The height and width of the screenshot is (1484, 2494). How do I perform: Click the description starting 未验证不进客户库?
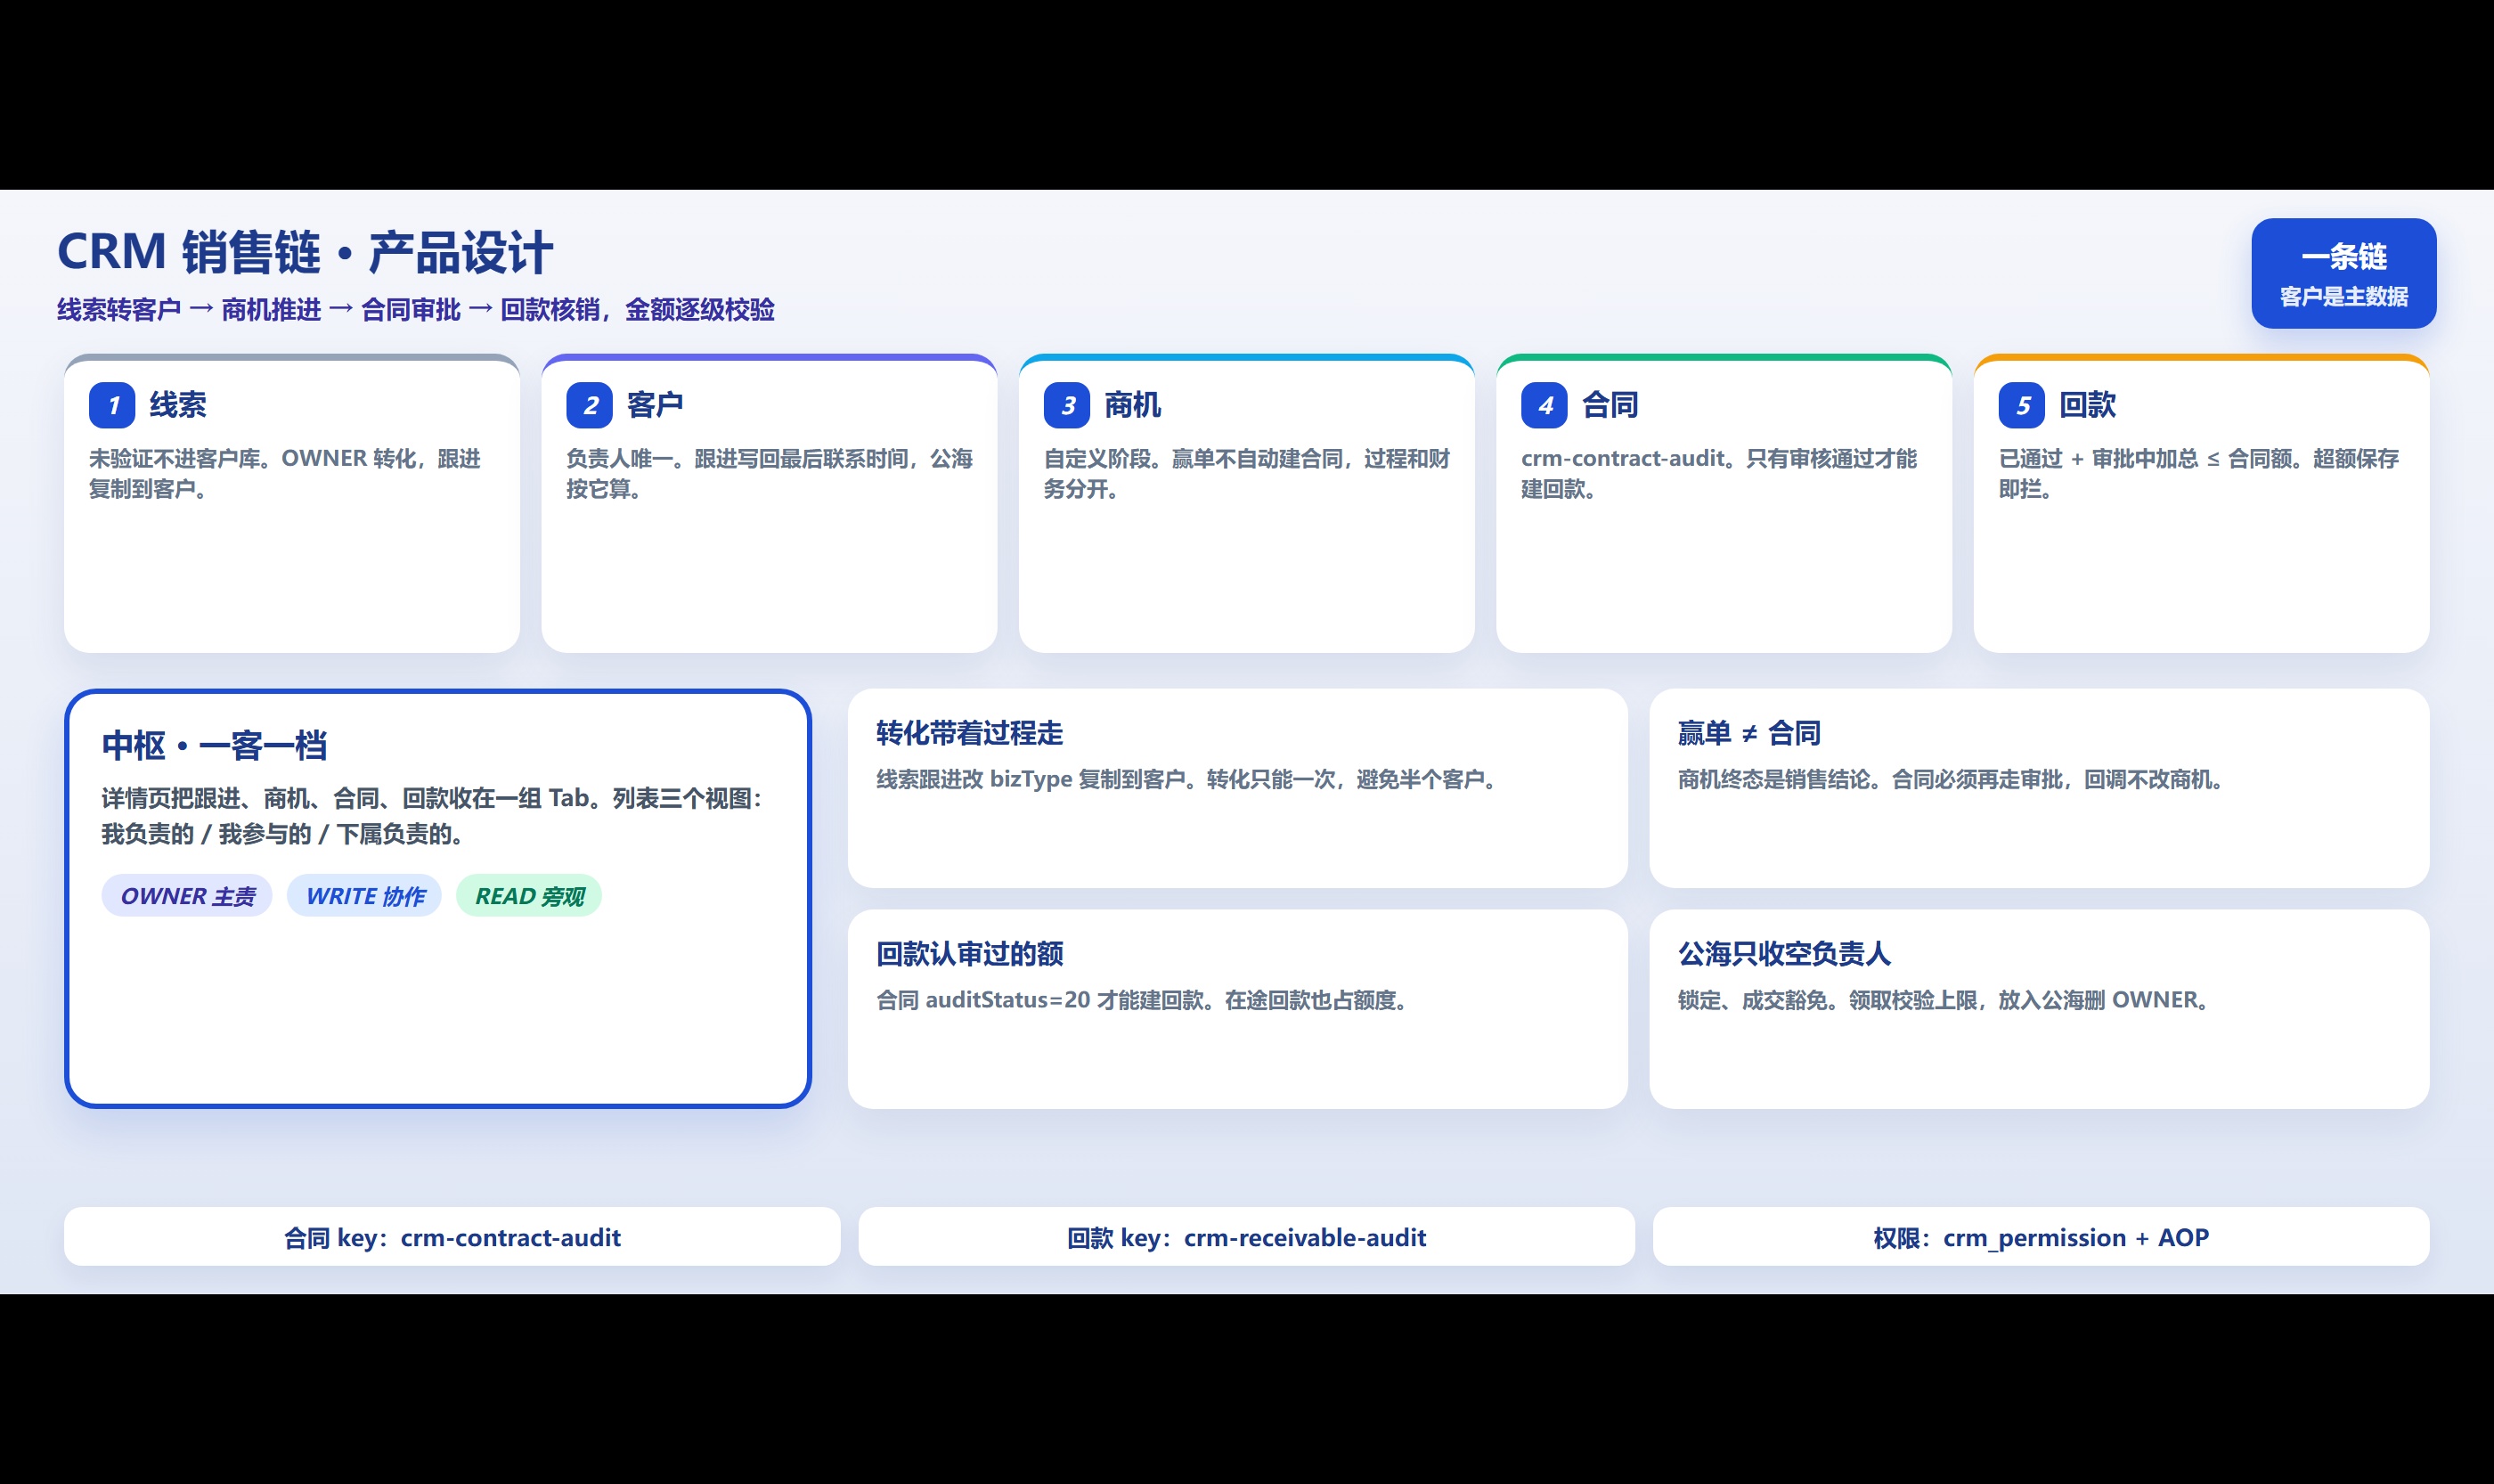[286, 474]
